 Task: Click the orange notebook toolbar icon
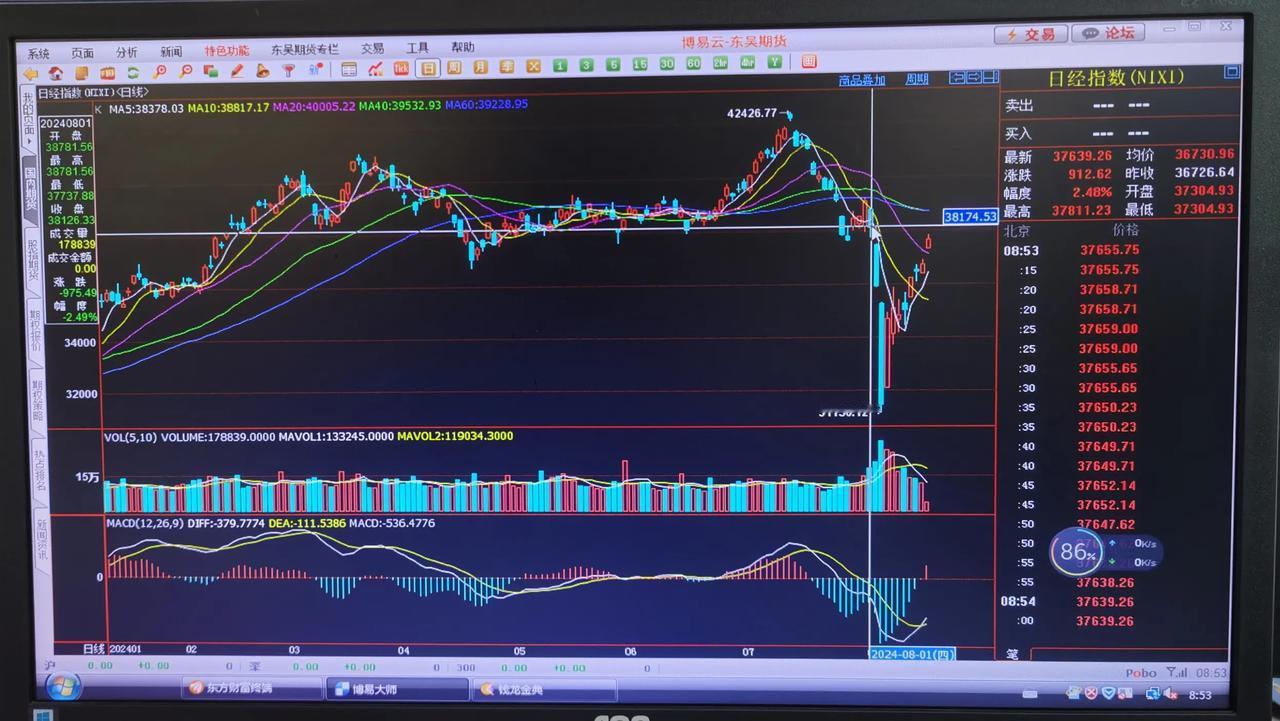(x=81, y=73)
